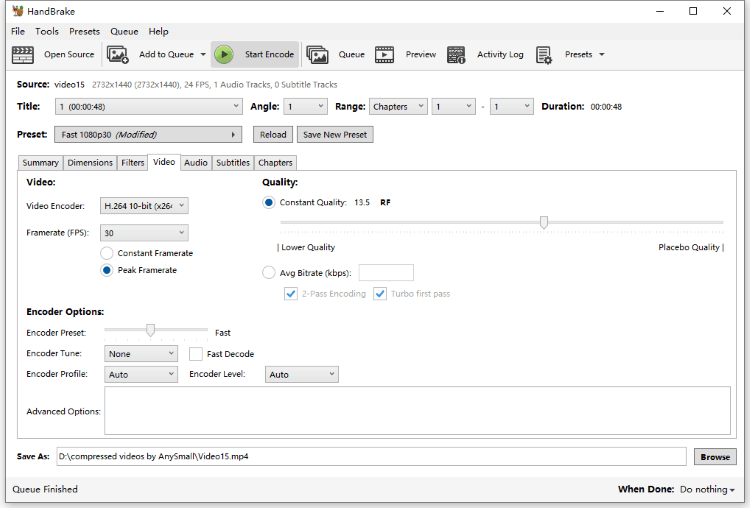
Task: Switch to the Summary tab
Action: coord(41,163)
